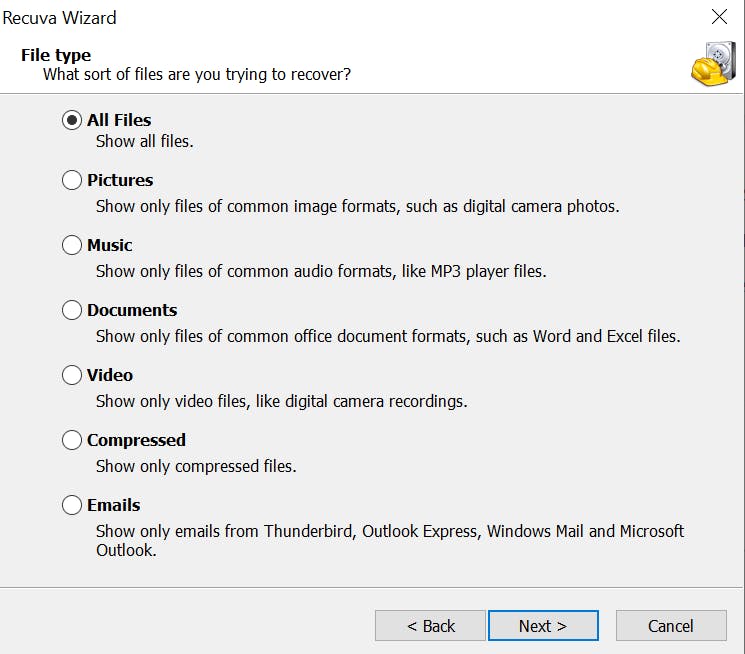Cancel the Recuva wizard
This screenshot has width=745, height=654.
tap(670, 626)
